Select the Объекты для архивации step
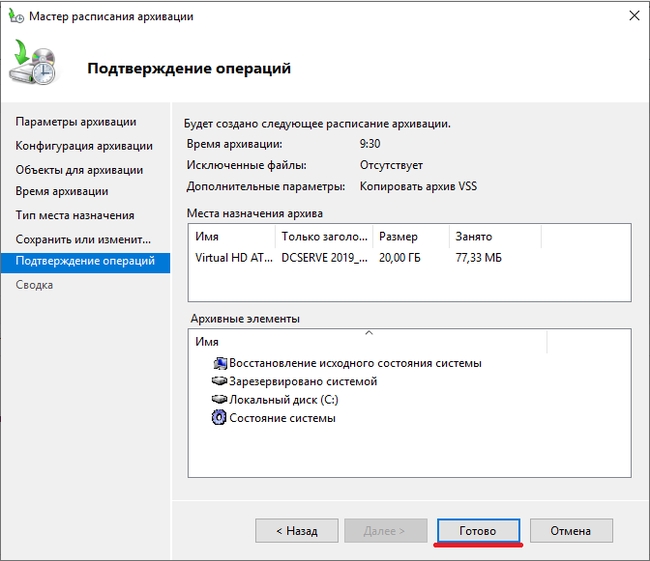The image size is (650, 561). point(79,170)
